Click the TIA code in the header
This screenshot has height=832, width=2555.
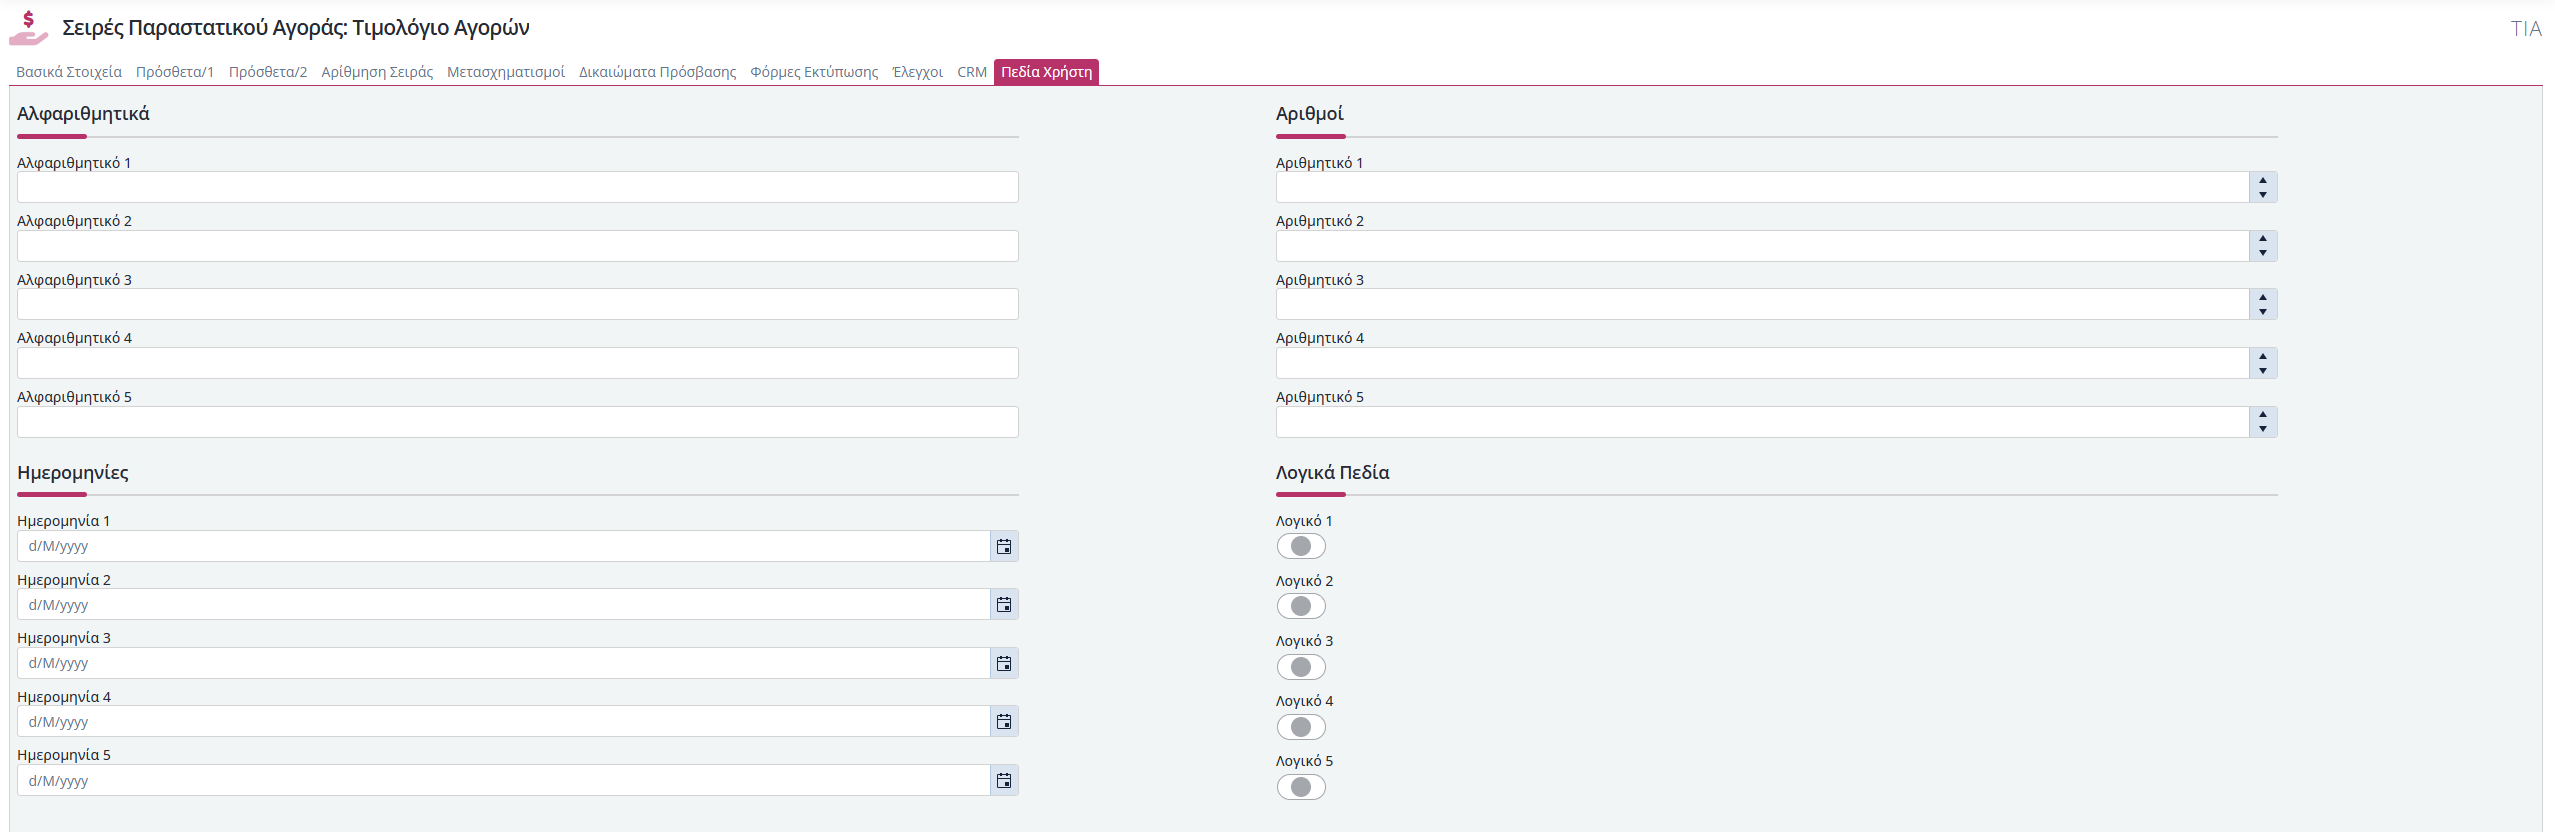click(2526, 29)
